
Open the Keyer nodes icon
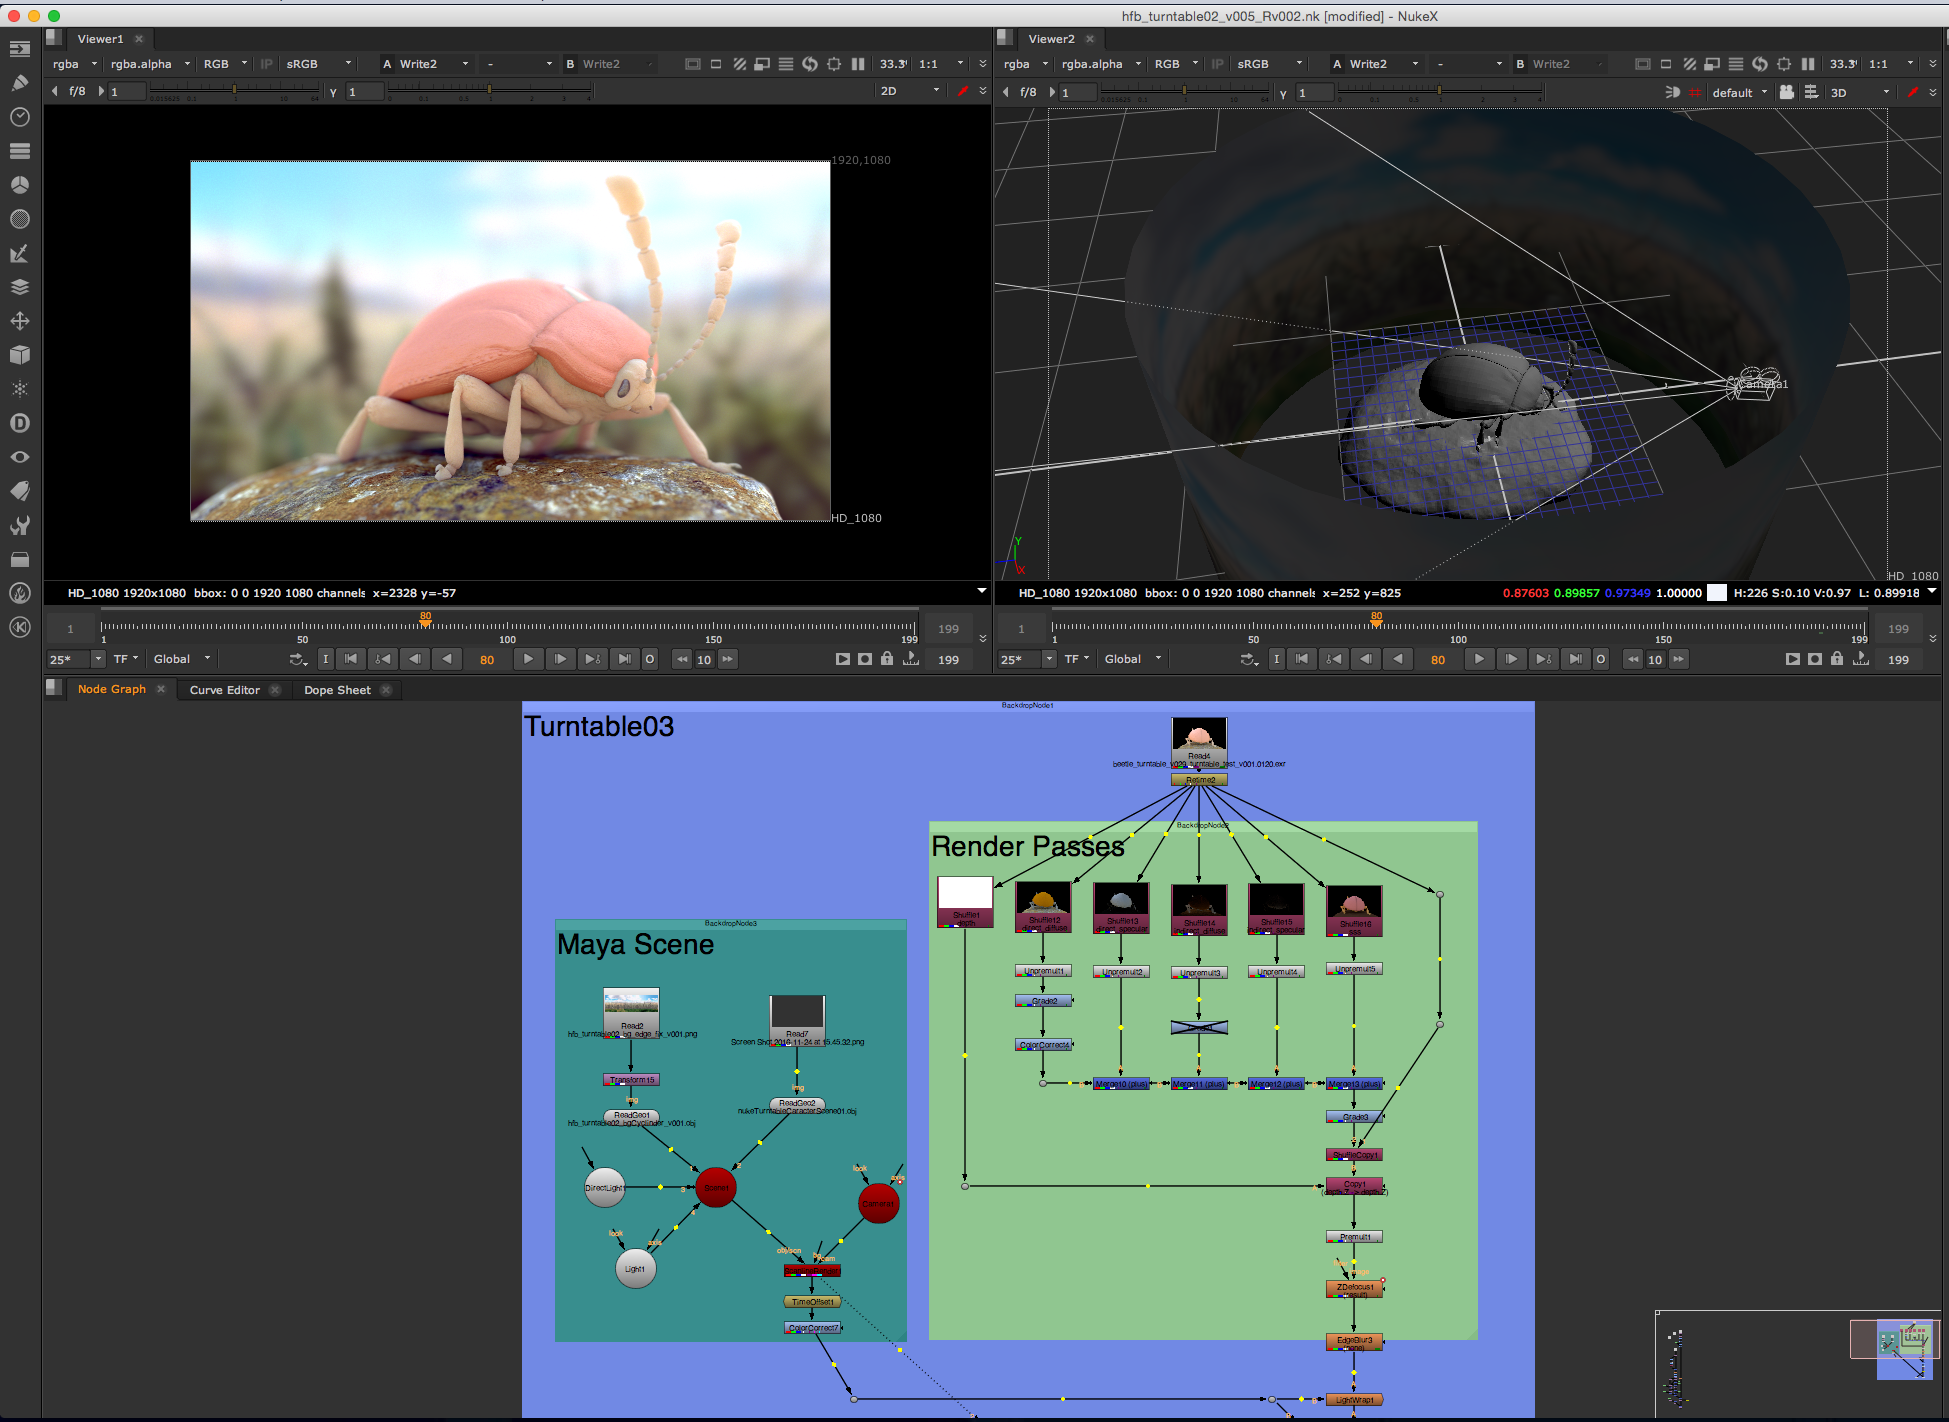pyautogui.click(x=20, y=253)
